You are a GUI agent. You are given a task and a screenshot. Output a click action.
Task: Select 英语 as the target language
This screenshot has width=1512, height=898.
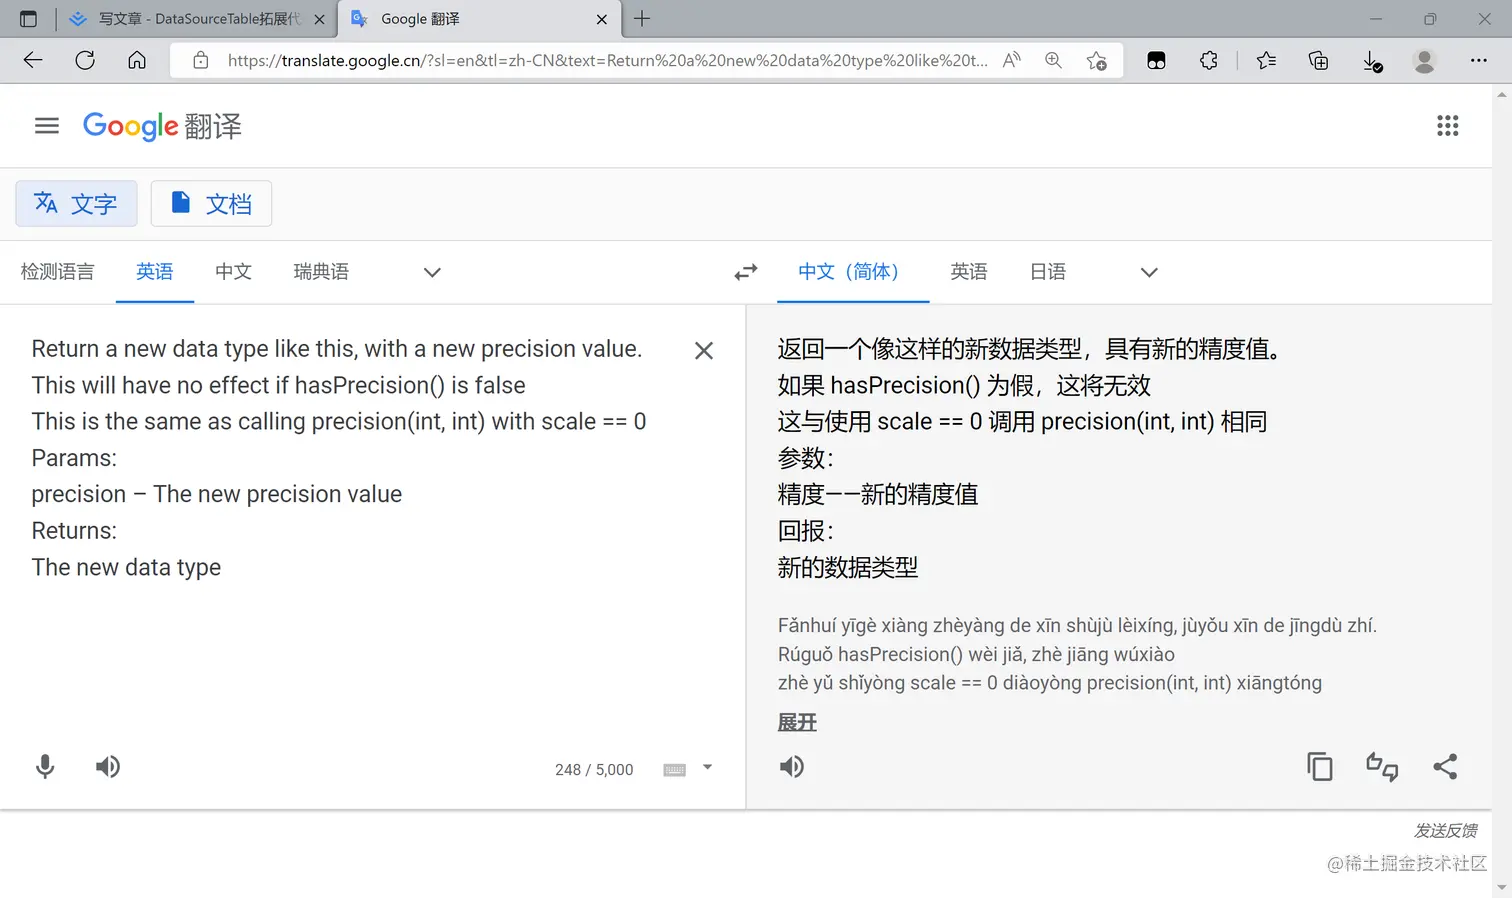[969, 272]
